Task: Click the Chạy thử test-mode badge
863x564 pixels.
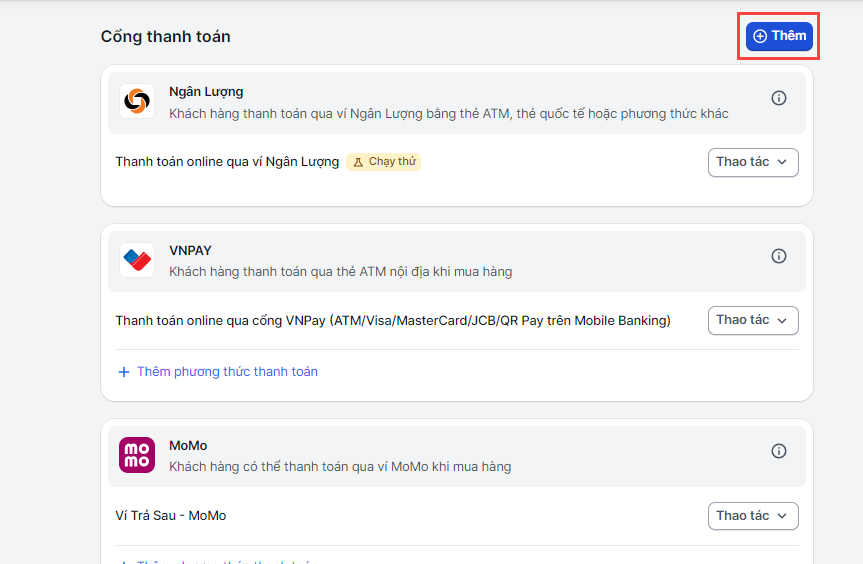Action: [x=384, y=162]
